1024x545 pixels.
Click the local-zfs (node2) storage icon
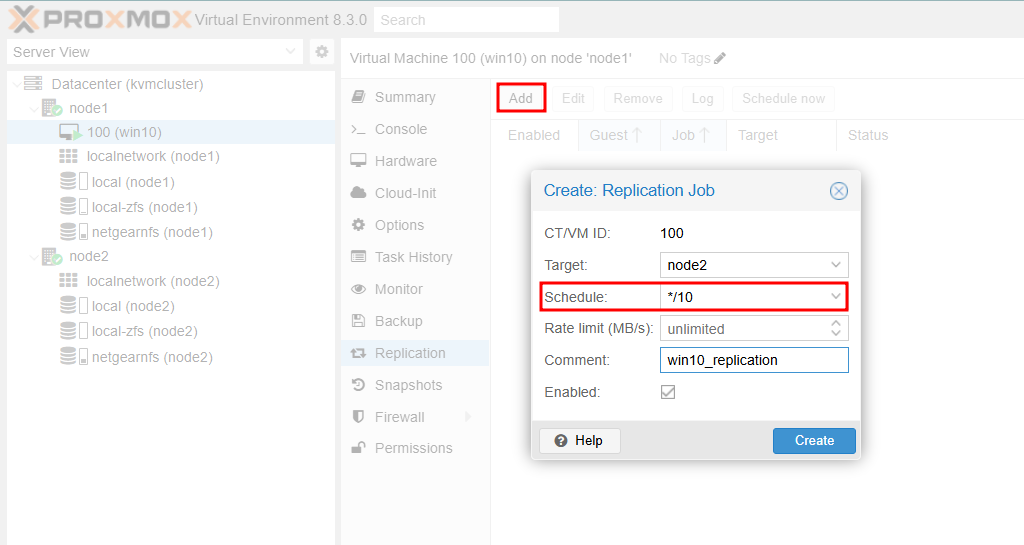point(73,330)
